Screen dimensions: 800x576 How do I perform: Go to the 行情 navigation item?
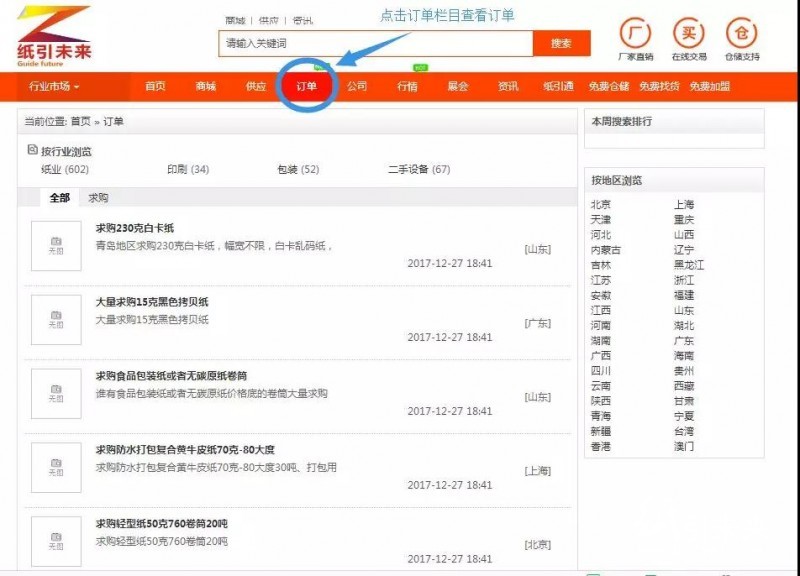pos(407,86)
